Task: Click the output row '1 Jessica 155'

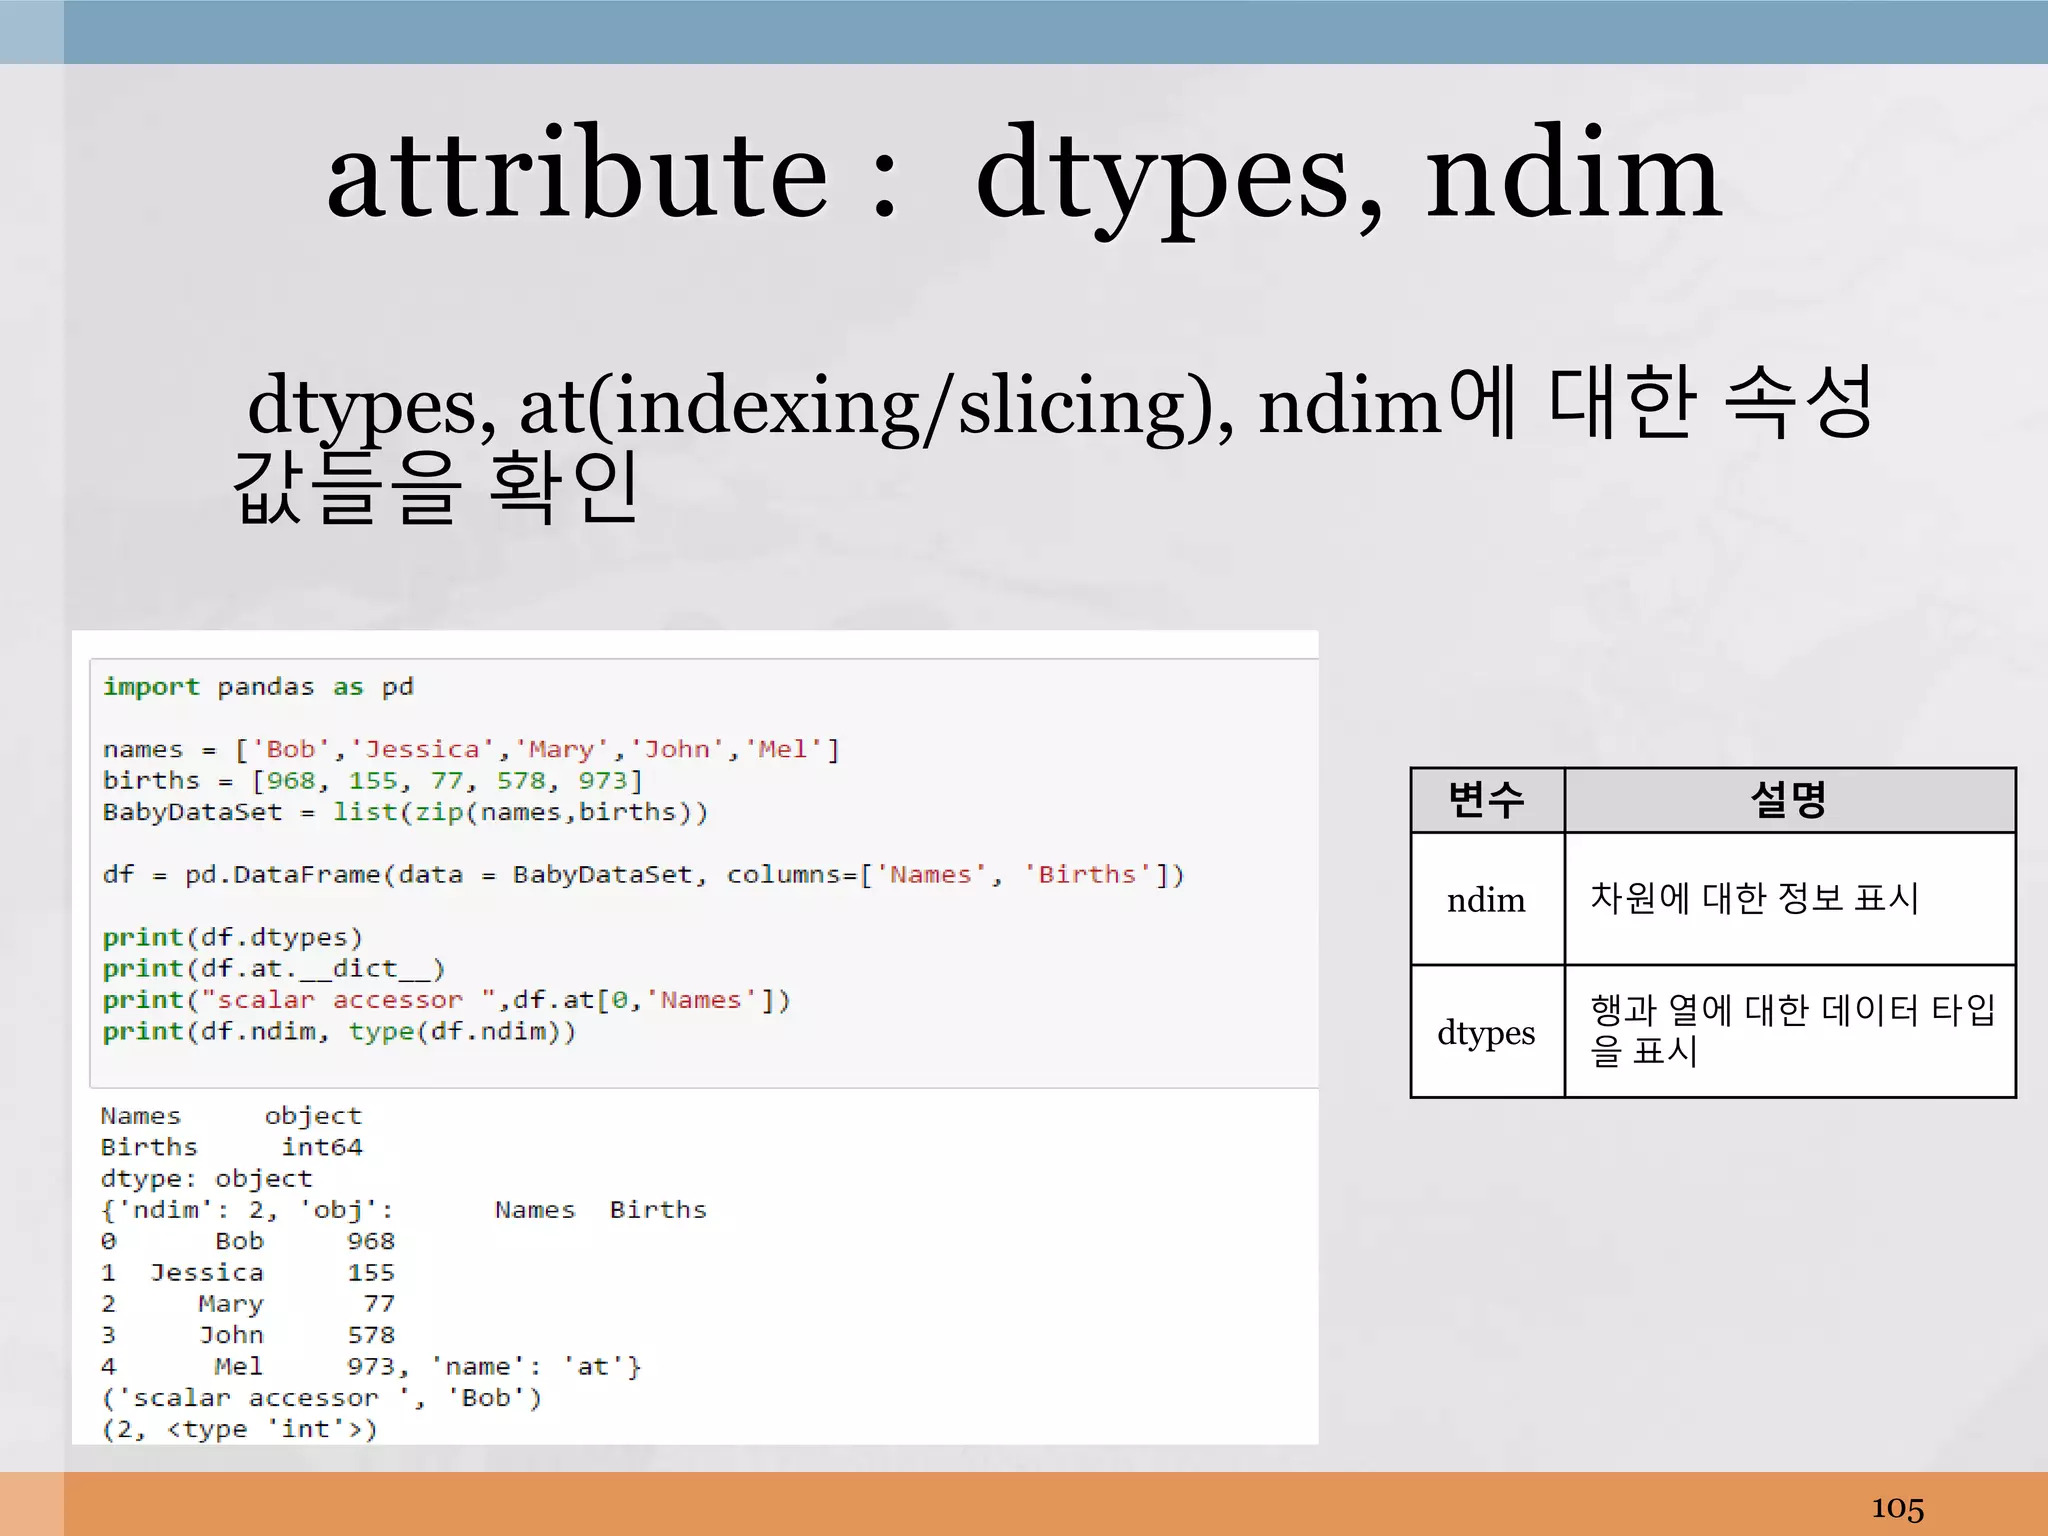Action: 248,1273
